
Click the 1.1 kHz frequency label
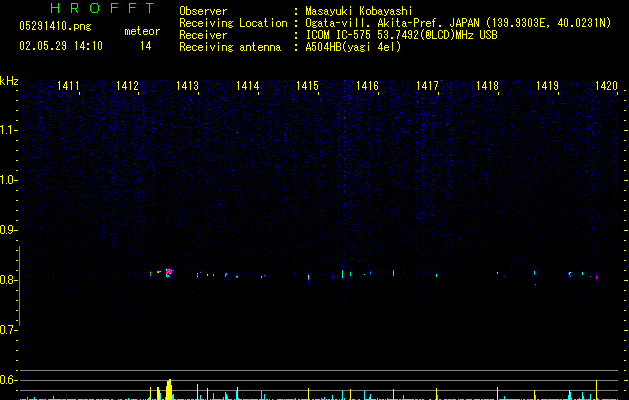coord(8,130)
